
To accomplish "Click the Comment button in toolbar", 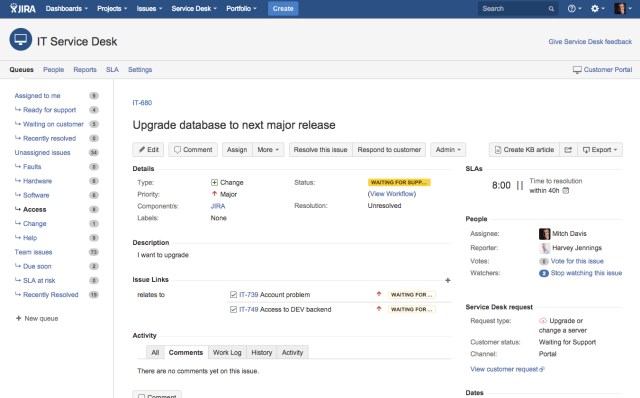I will click(x=193, y=150).
